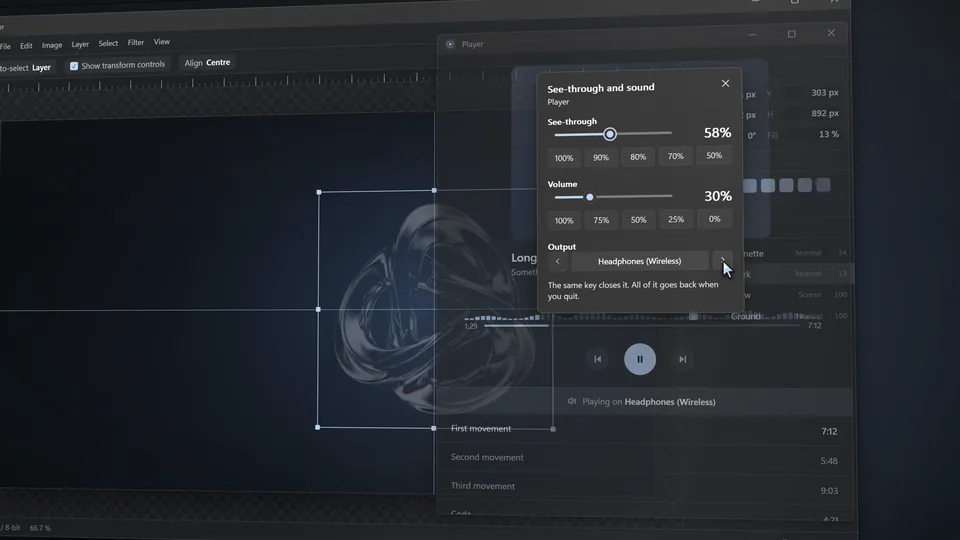Image resolution: width=960 pixels, height=540 pixels.
Task: Click the track progress bar in Player
Action: coord(643,325)
